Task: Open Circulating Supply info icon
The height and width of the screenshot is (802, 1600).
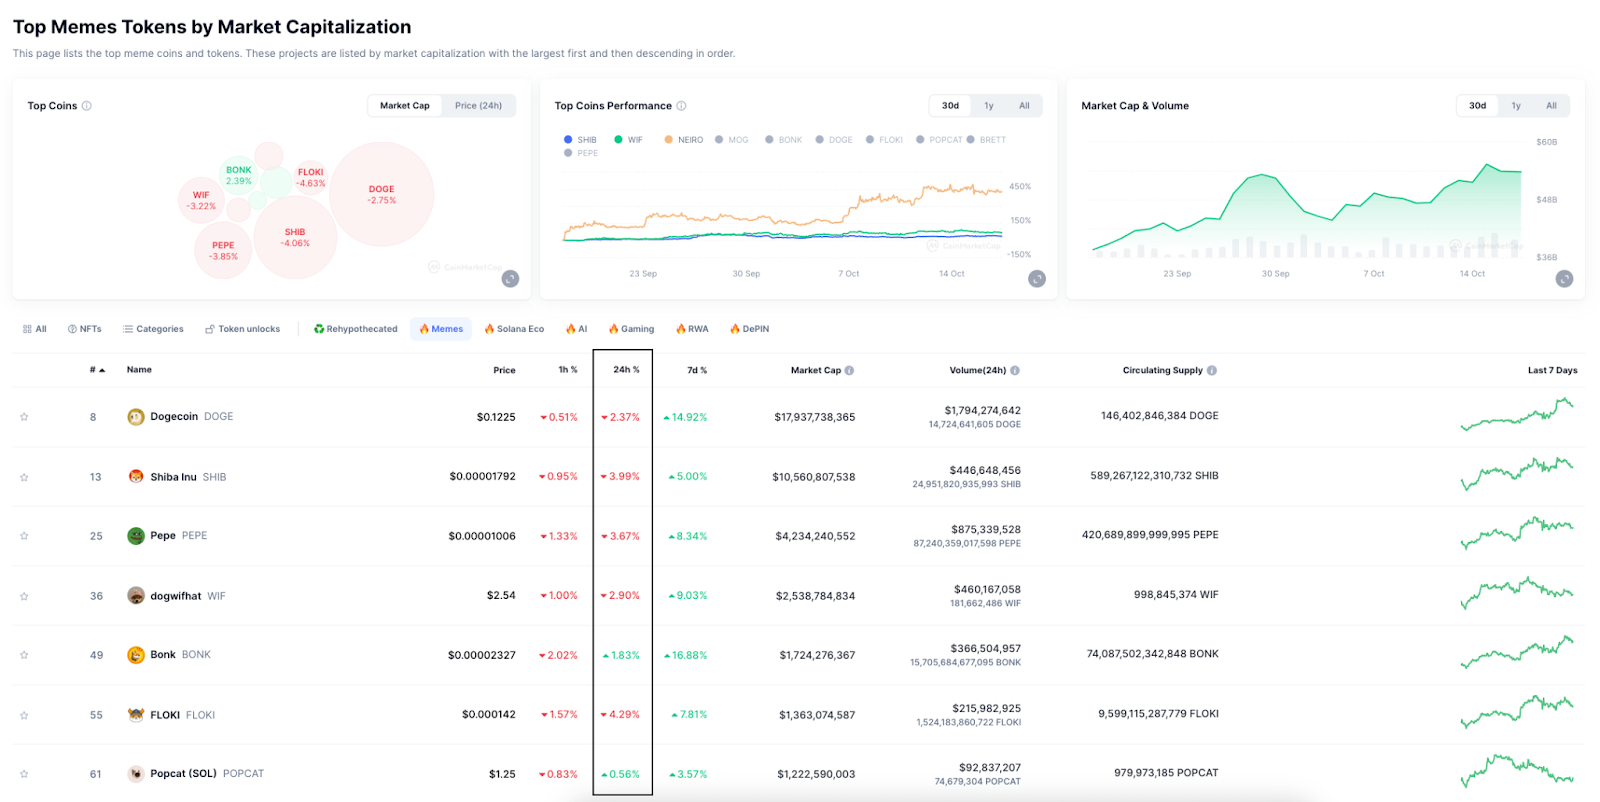Action: pyautogui.click(x=1212, y=370)
